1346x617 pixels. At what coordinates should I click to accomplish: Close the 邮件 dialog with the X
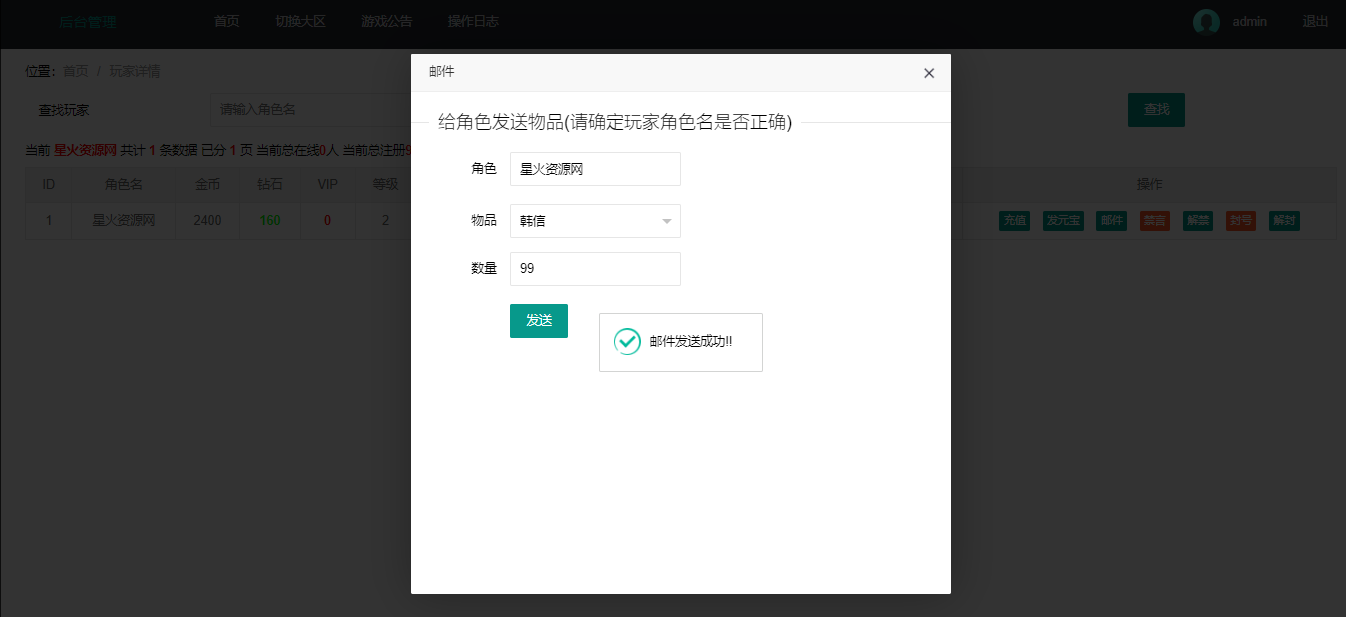(x=929, y=73)
